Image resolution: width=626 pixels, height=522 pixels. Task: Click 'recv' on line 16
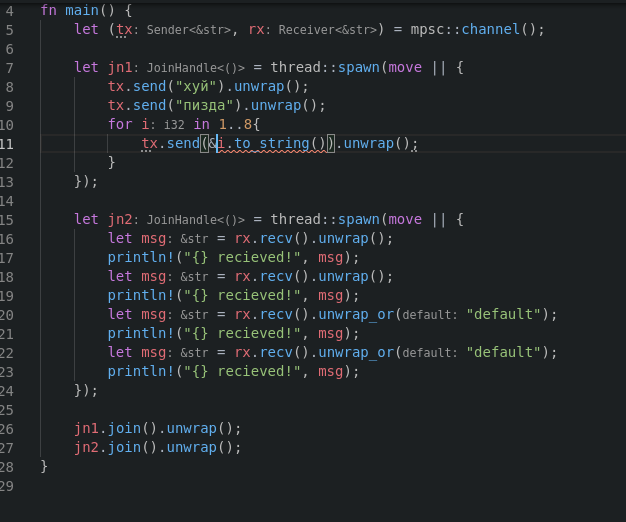click(276, 238)
